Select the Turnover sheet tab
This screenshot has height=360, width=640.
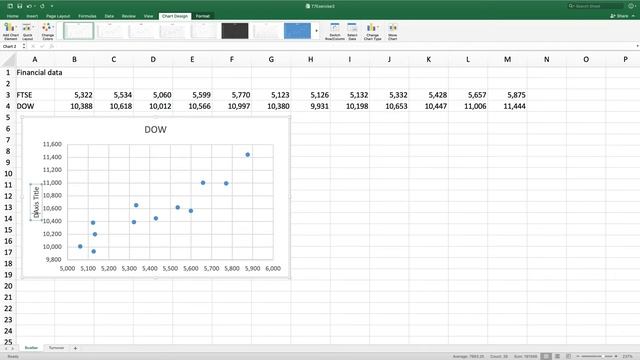tap(56, 348)
